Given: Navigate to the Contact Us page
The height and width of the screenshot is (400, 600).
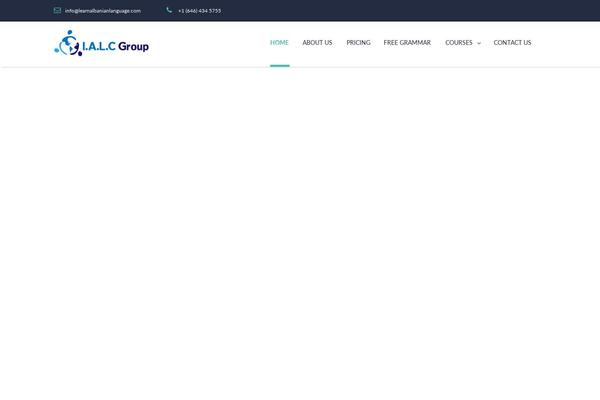Looking at the screenshot, I should point(512,42).
